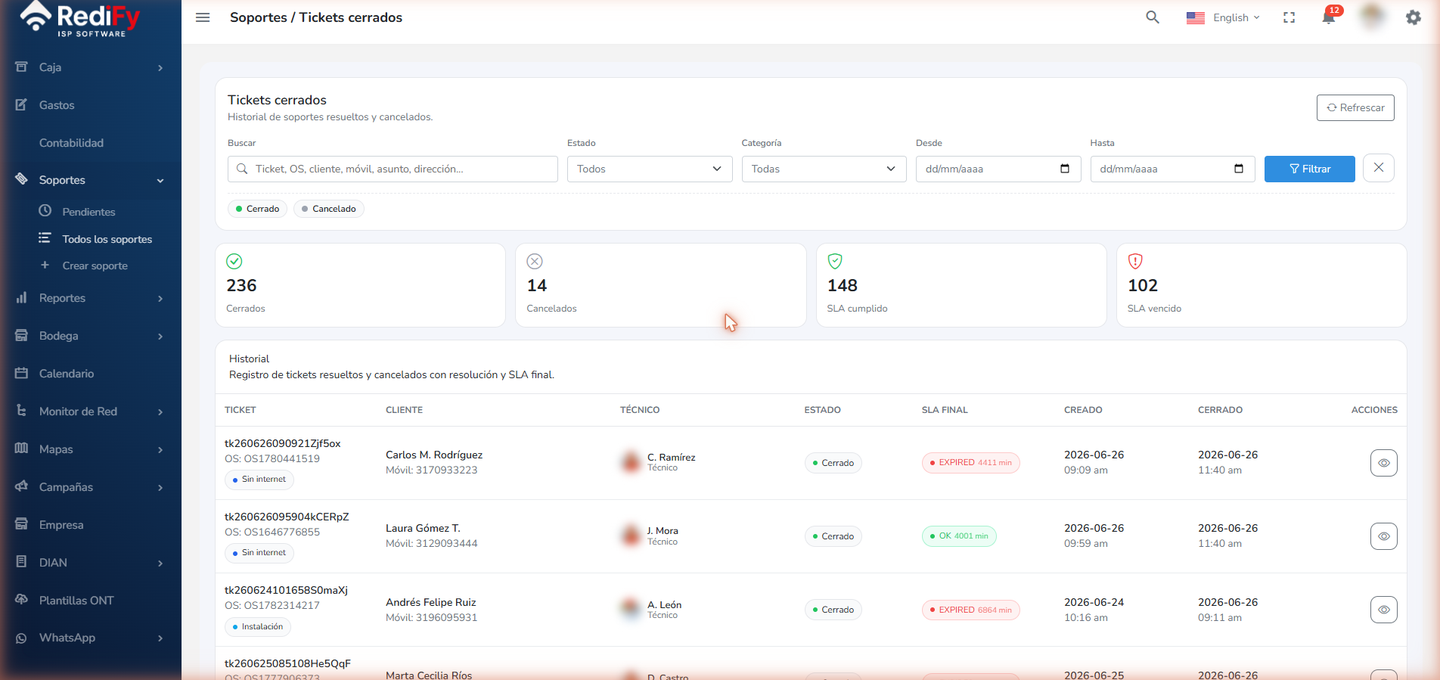Open Empresa in the sidebar
The width and height of the screenshot is (1440, 680).
(61, 525)
